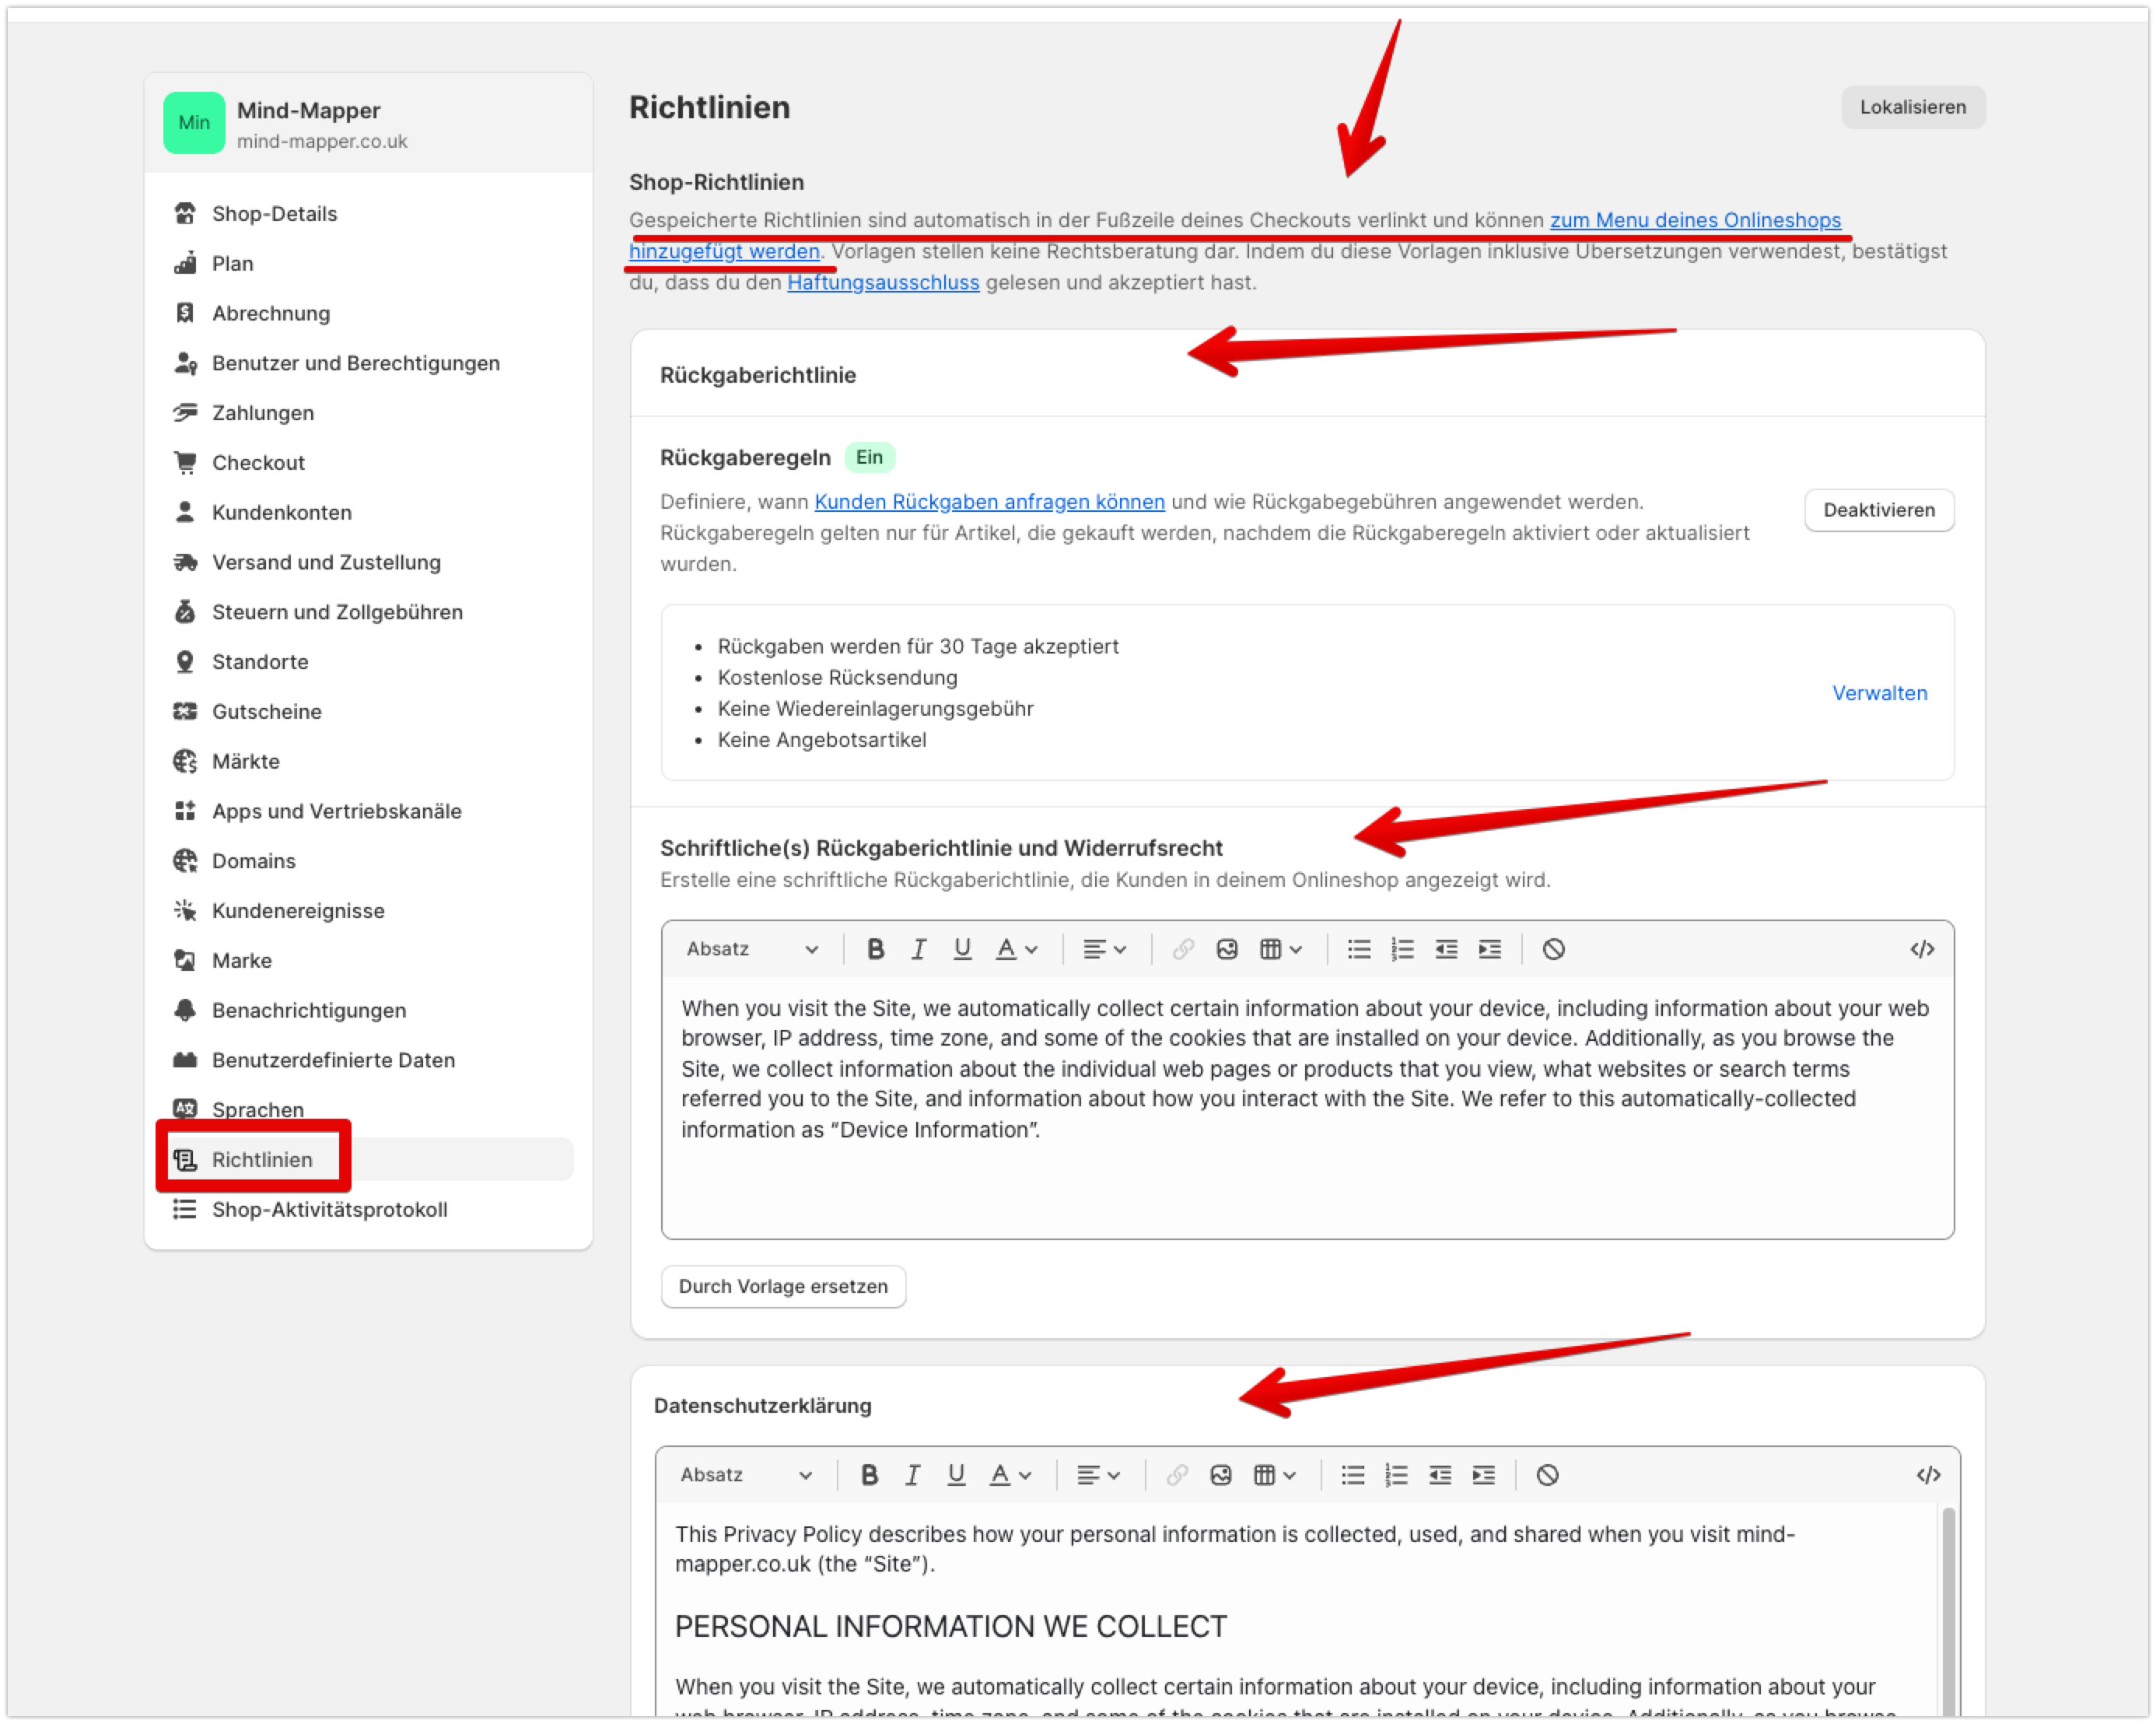2156x1724 pixels.
Task: Click Durch Vorlage ersetzen button
Action: (783, 1286)
